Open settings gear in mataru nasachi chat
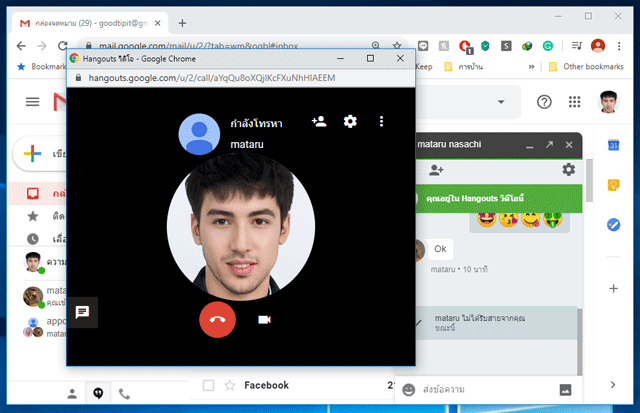Viewport: 640px width, 413px height. click(x=569, y=169)
